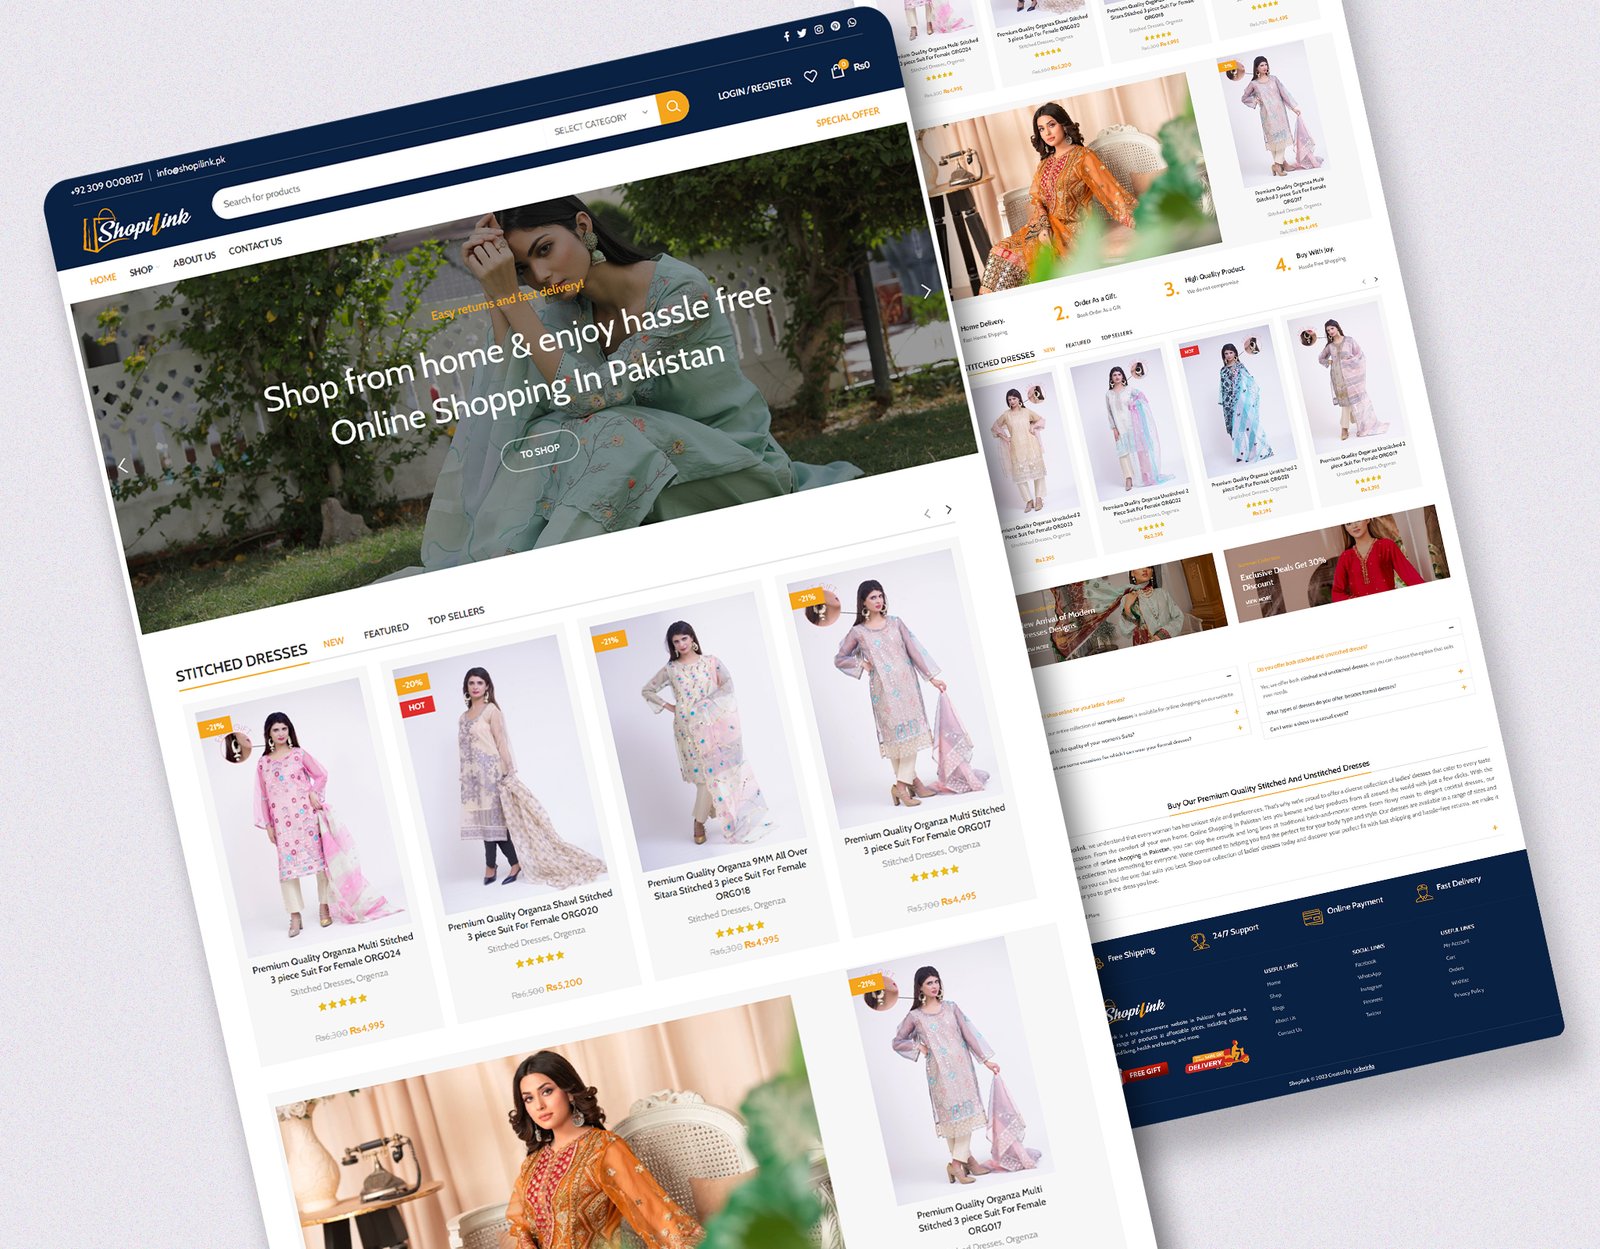1600x1249 pixels.
Task: Click the info@shopilink.pk email link
Action: click(191, 166)
